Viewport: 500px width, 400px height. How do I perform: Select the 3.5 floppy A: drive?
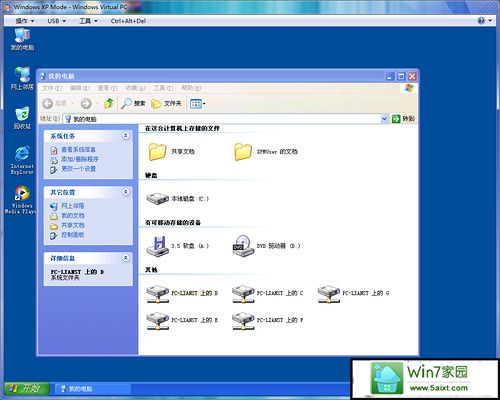tap(177, 246)
